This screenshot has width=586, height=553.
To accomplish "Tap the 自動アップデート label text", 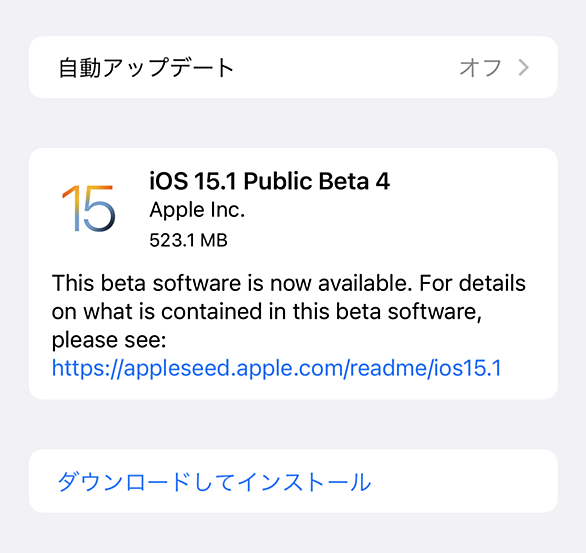I will click(146, 68).
